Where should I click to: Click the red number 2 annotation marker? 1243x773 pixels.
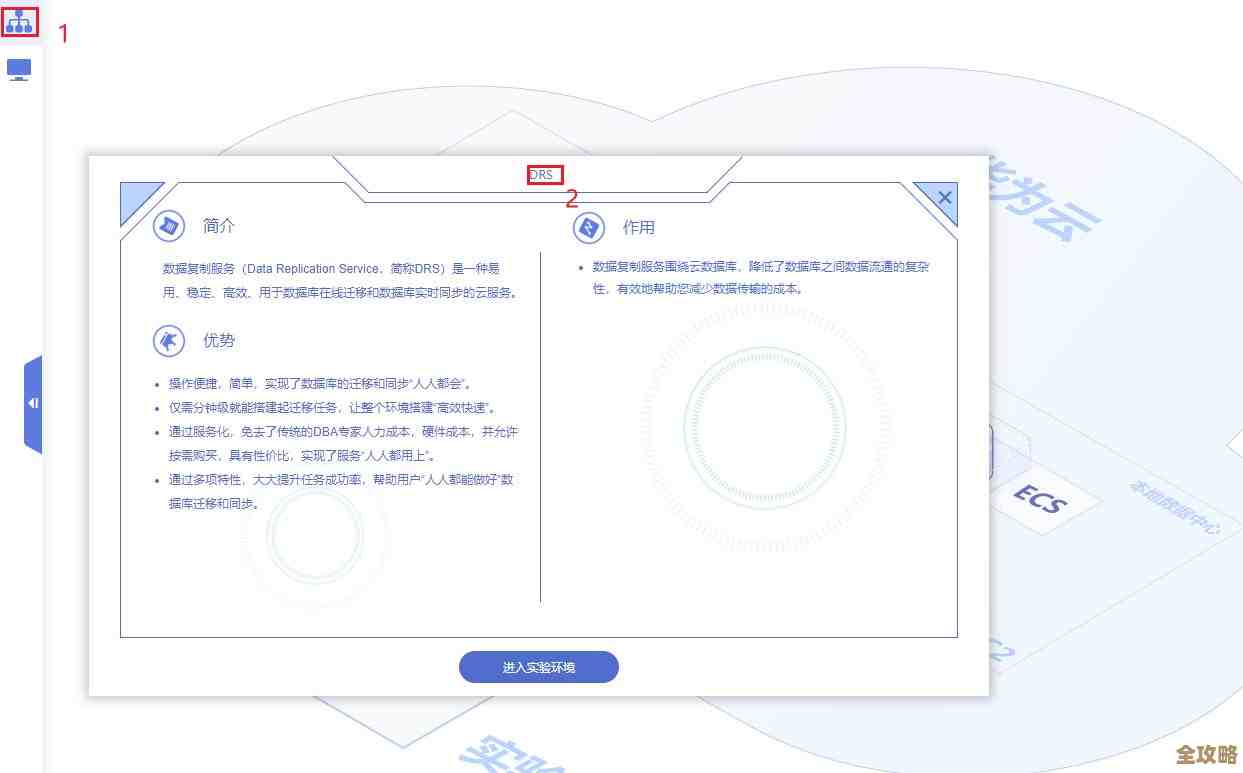click(x=572, y=199)
